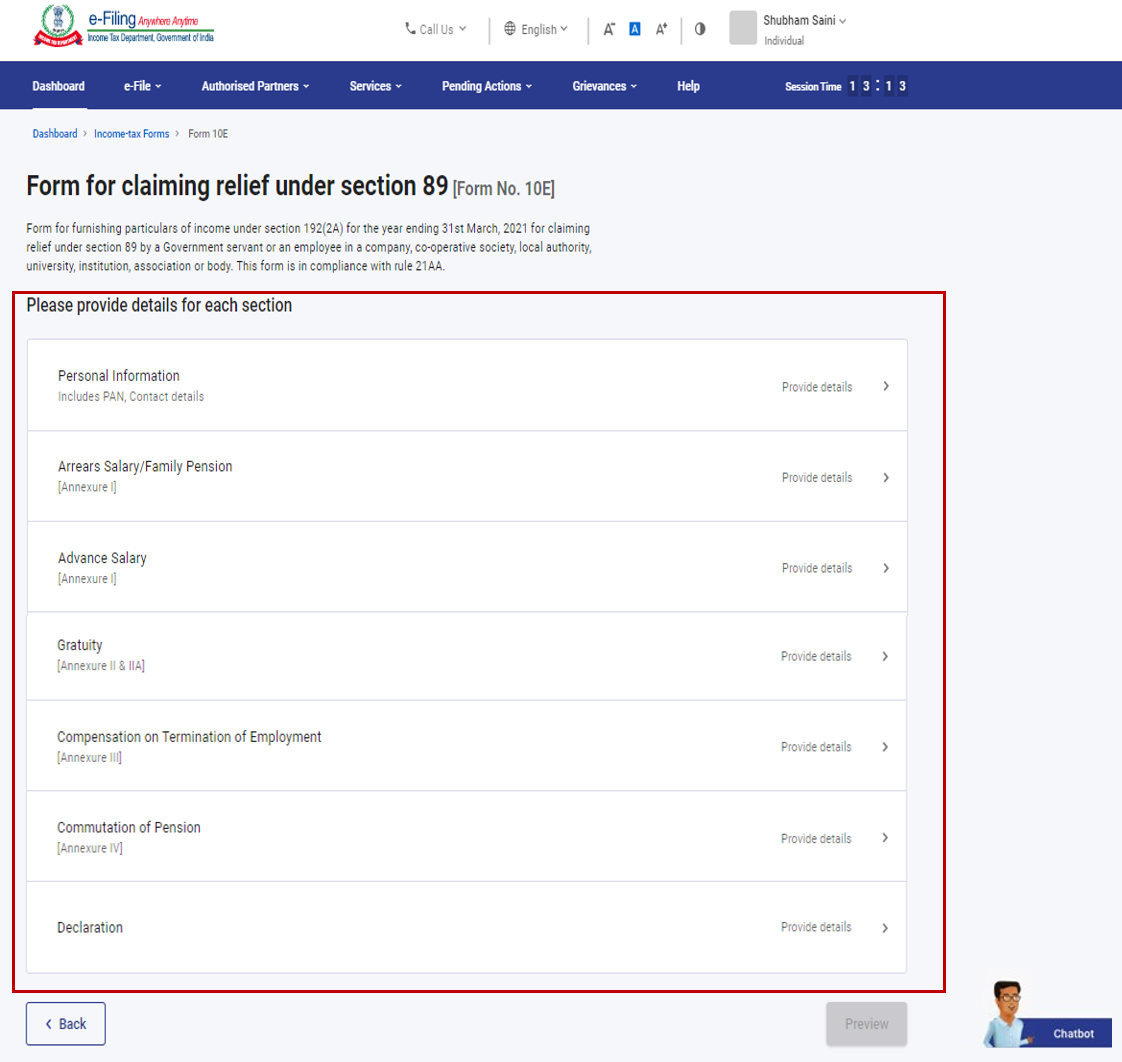This screenshot has width=1122, height=1062.
Task: Navigate to Income-tax Forms via breadcrumb
Action: 131,133
